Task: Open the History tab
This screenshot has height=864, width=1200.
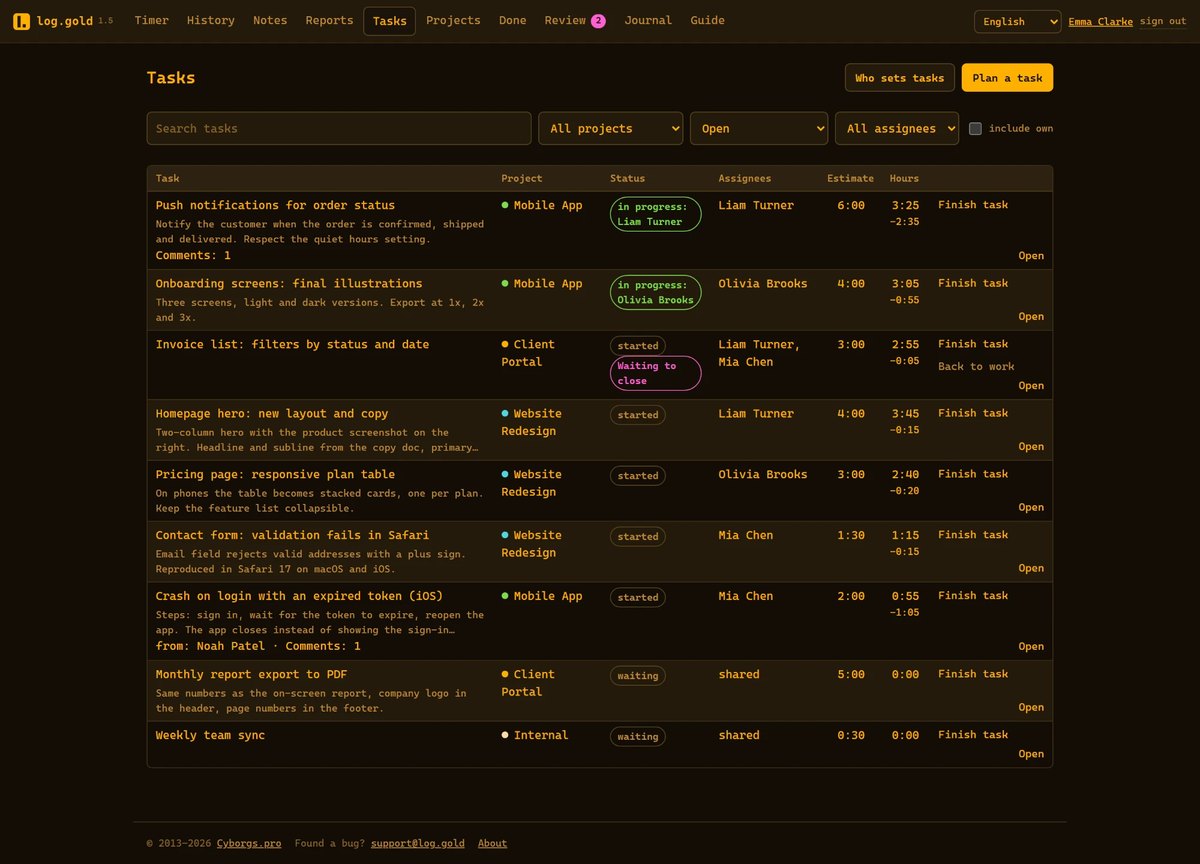Action: pyautogui.click(x=211, y=20)
